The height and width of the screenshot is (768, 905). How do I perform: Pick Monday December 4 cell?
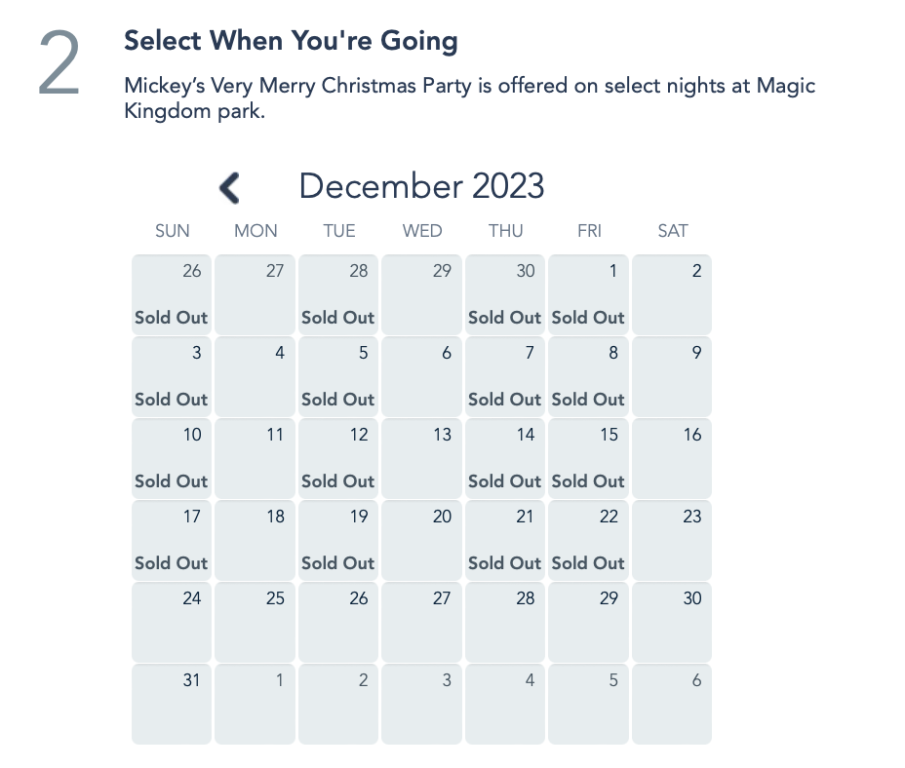click(x=255, y=376)
